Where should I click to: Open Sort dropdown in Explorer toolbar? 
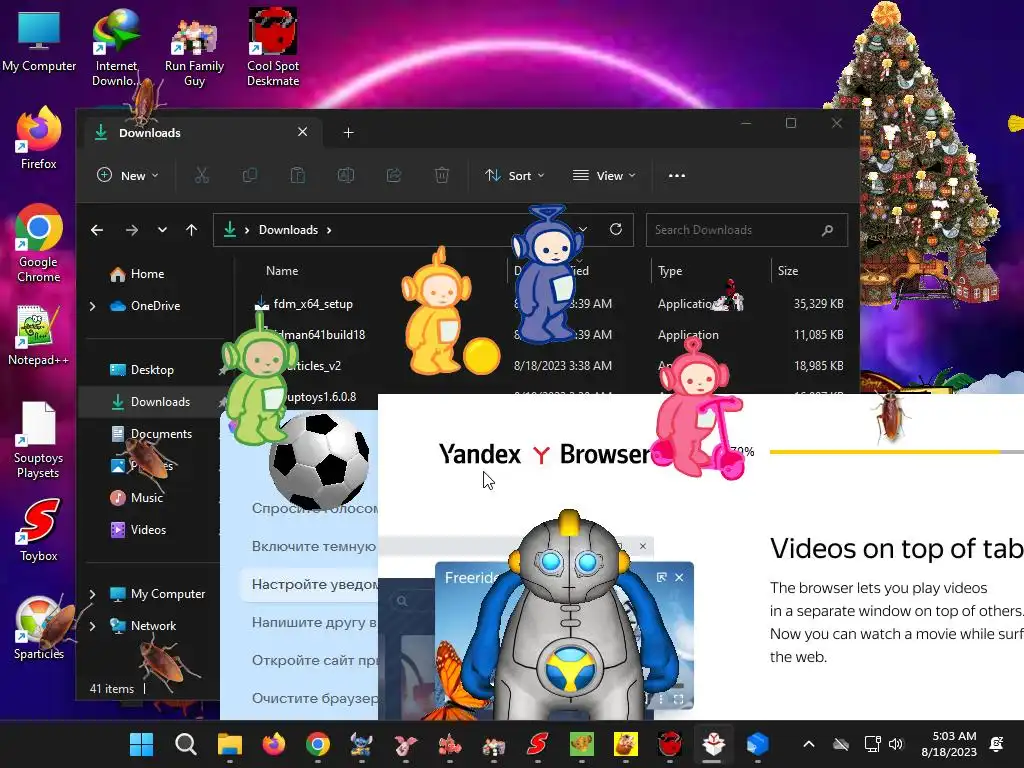click(x=515, y=175)
